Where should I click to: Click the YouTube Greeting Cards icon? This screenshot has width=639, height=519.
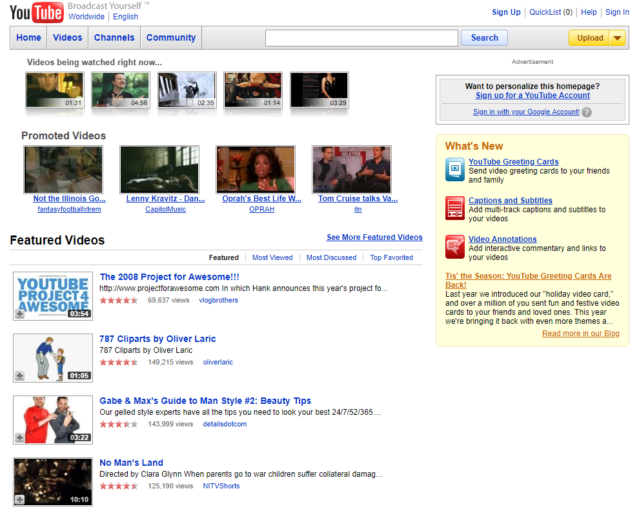tap(454, 168)
